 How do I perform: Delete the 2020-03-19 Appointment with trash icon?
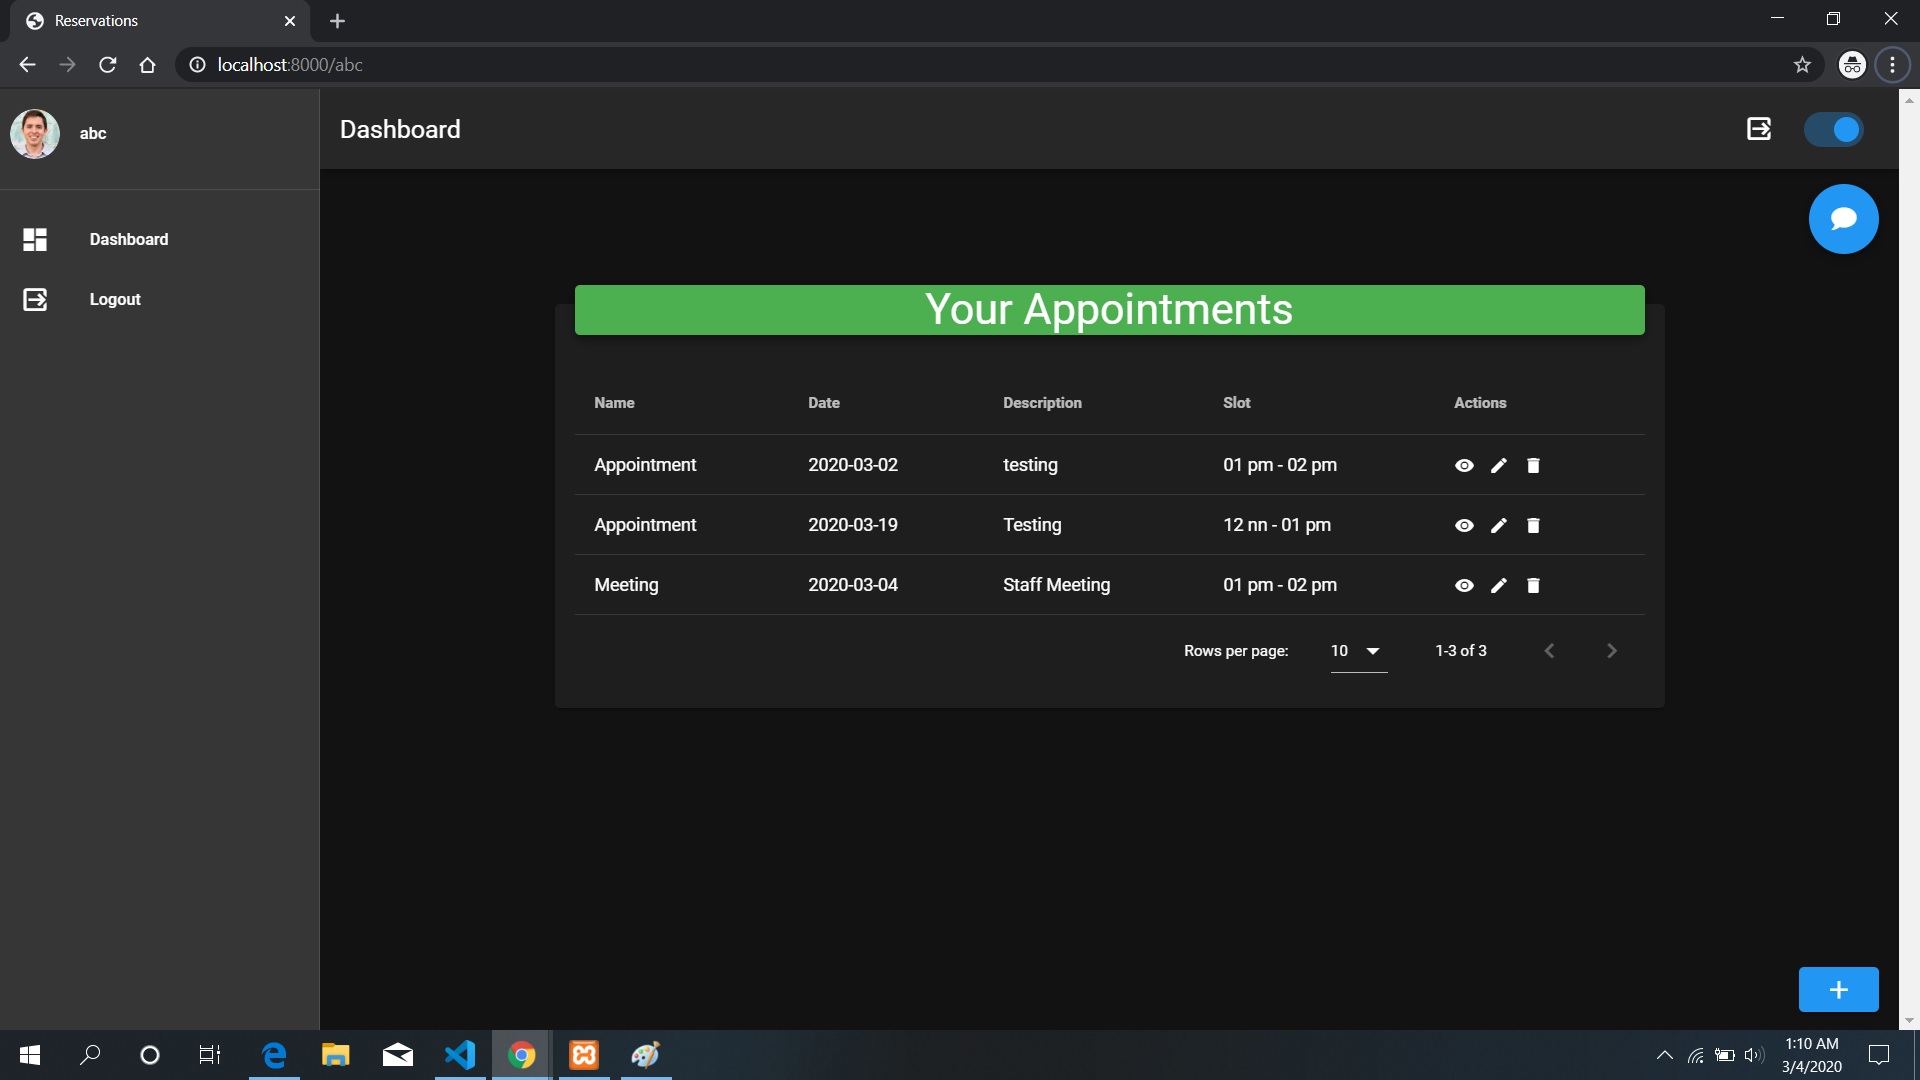coord(1532,525)
